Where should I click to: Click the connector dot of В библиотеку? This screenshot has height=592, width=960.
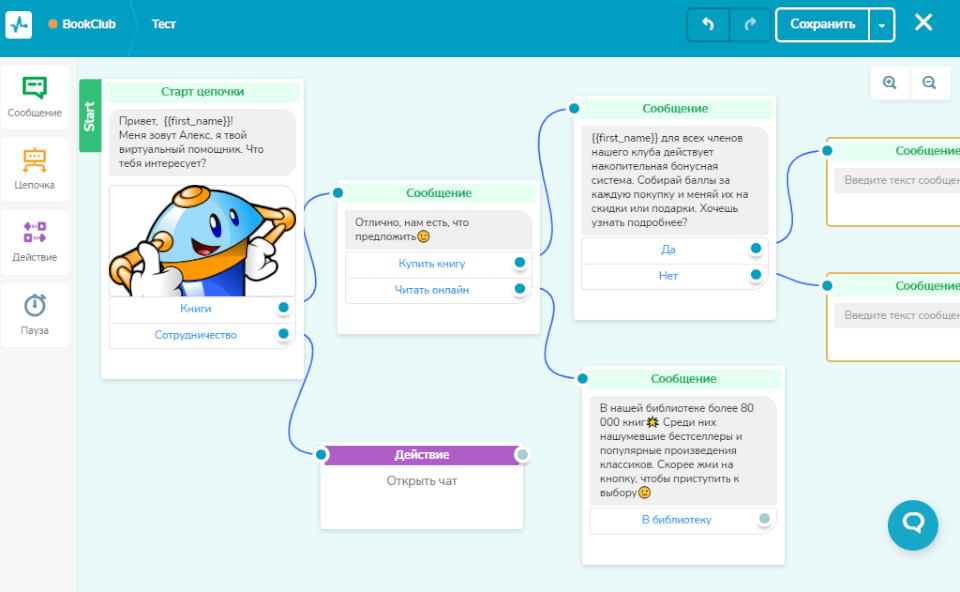tap(765, 519)
